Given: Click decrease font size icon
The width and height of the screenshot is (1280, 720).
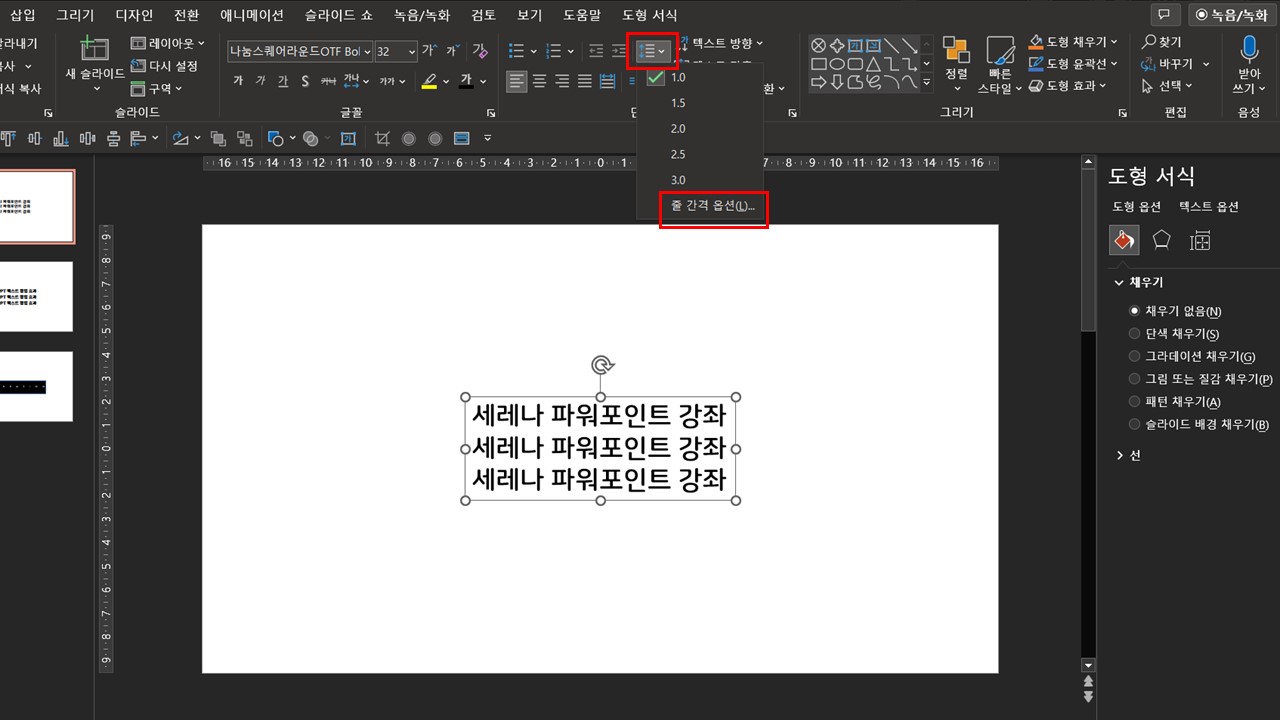Looking at the screenshot, I should 452,50.
